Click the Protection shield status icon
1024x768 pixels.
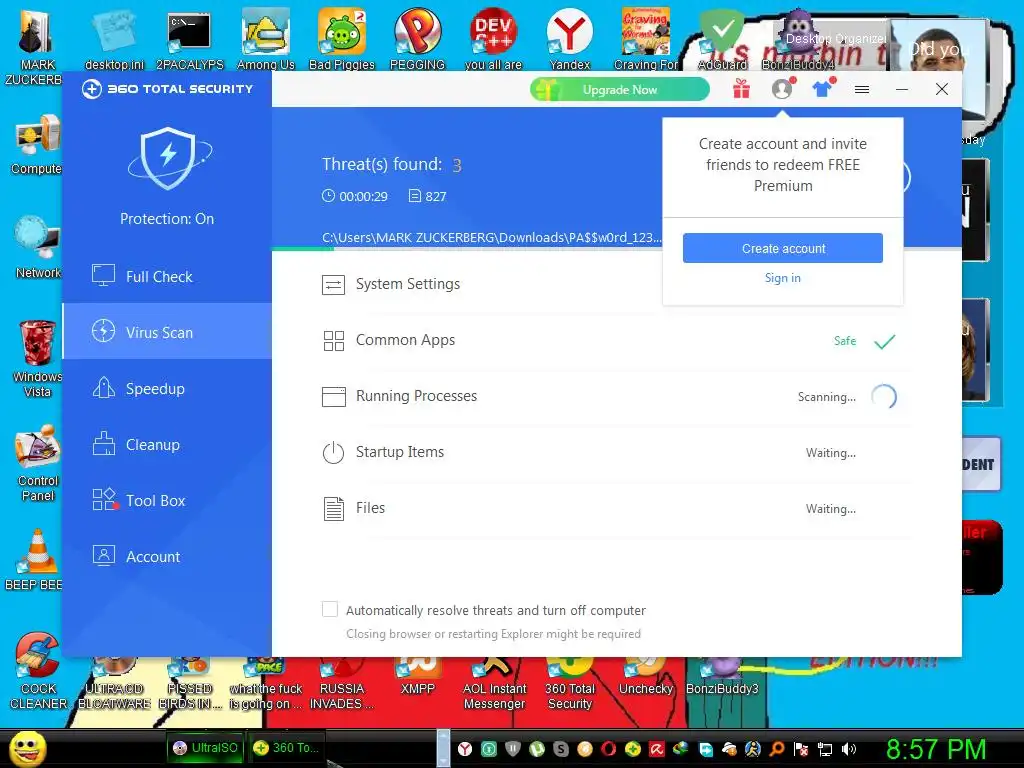168,158
